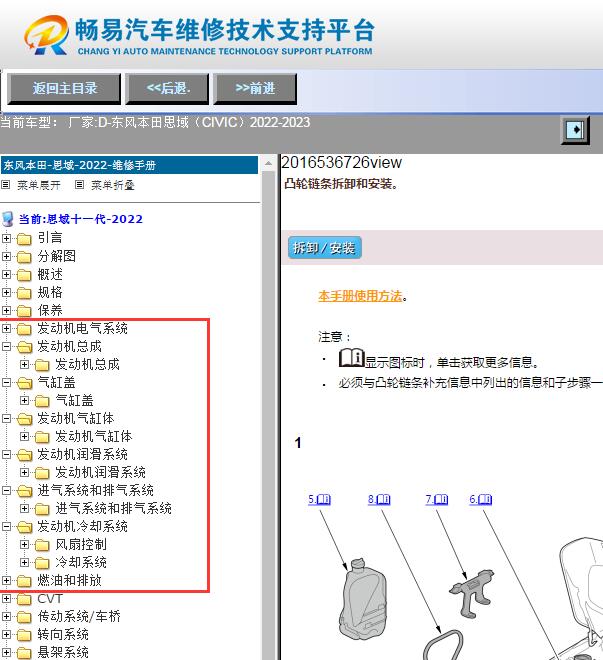The width and height of the screenshot is (603, 660).
Task: Collapse the top-level 气缸盖 node
Action: point(6,382)
